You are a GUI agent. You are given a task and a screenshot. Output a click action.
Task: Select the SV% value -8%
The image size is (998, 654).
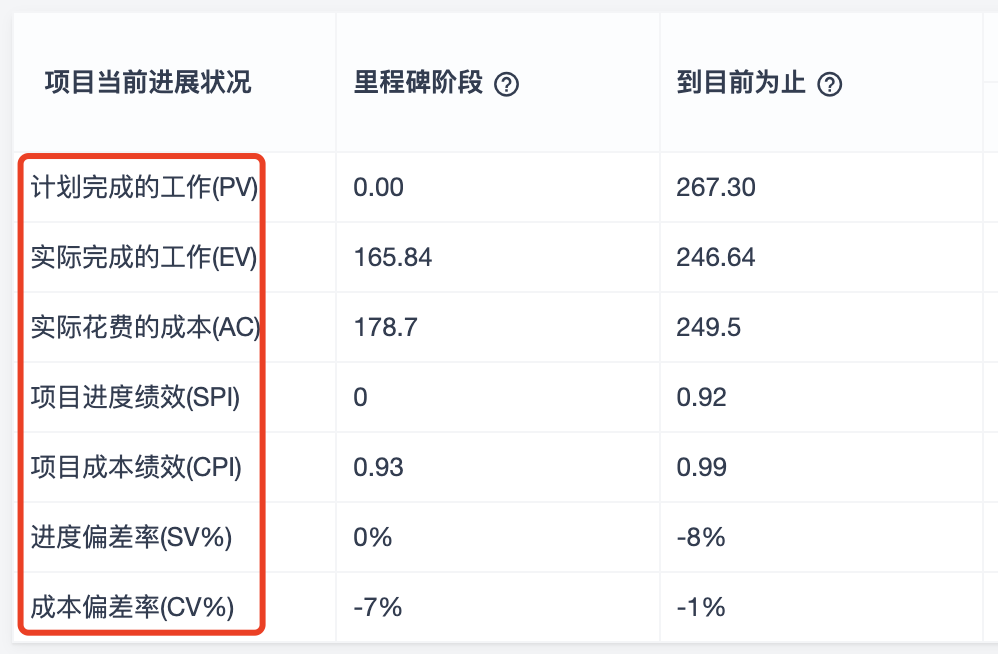701,537
